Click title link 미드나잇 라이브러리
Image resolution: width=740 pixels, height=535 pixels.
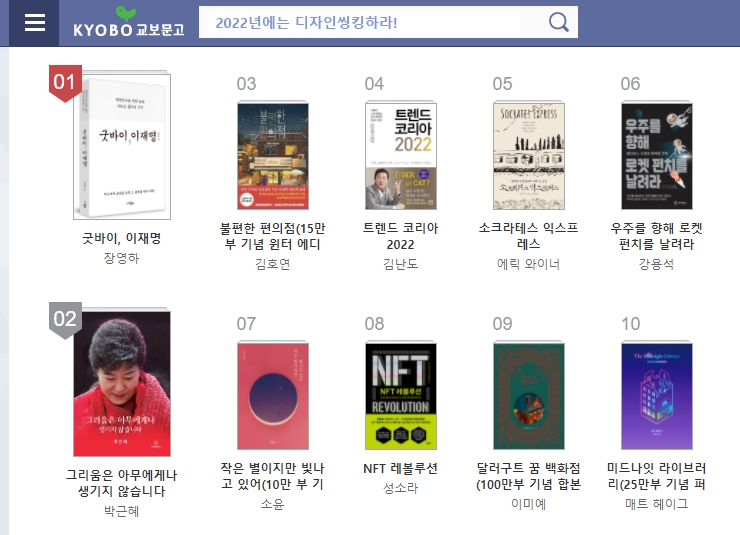(x=656, y=476)
